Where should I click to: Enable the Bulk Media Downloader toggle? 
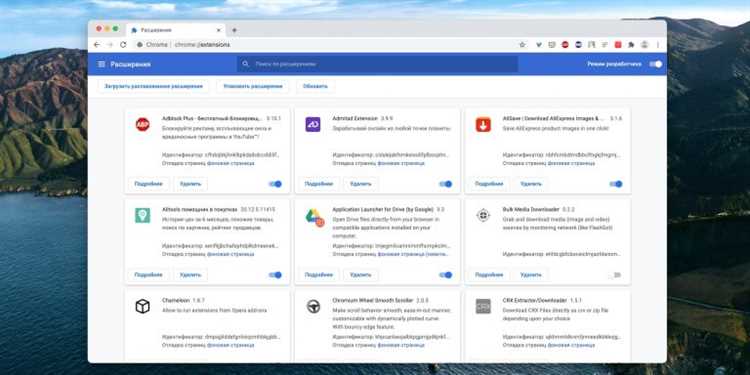click(x=616, y=275)
